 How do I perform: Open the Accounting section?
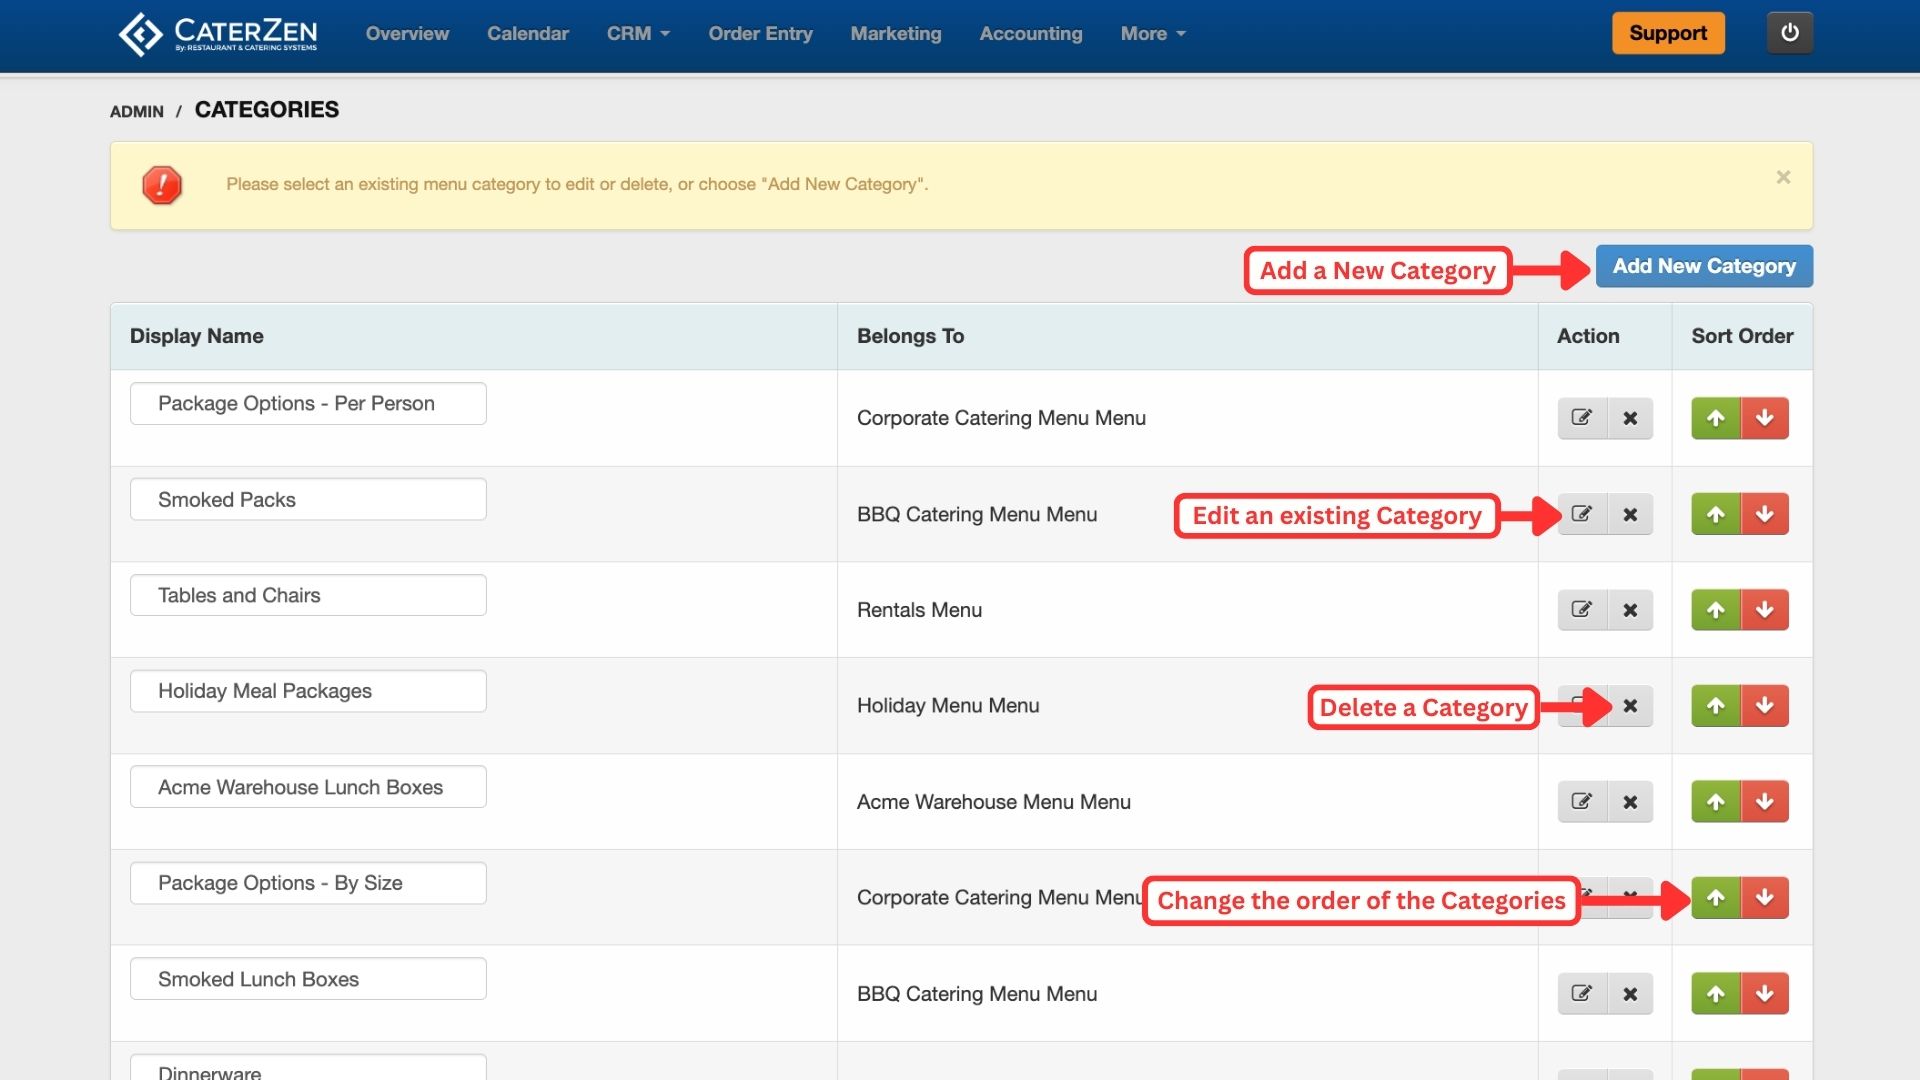pos(1030,33)
